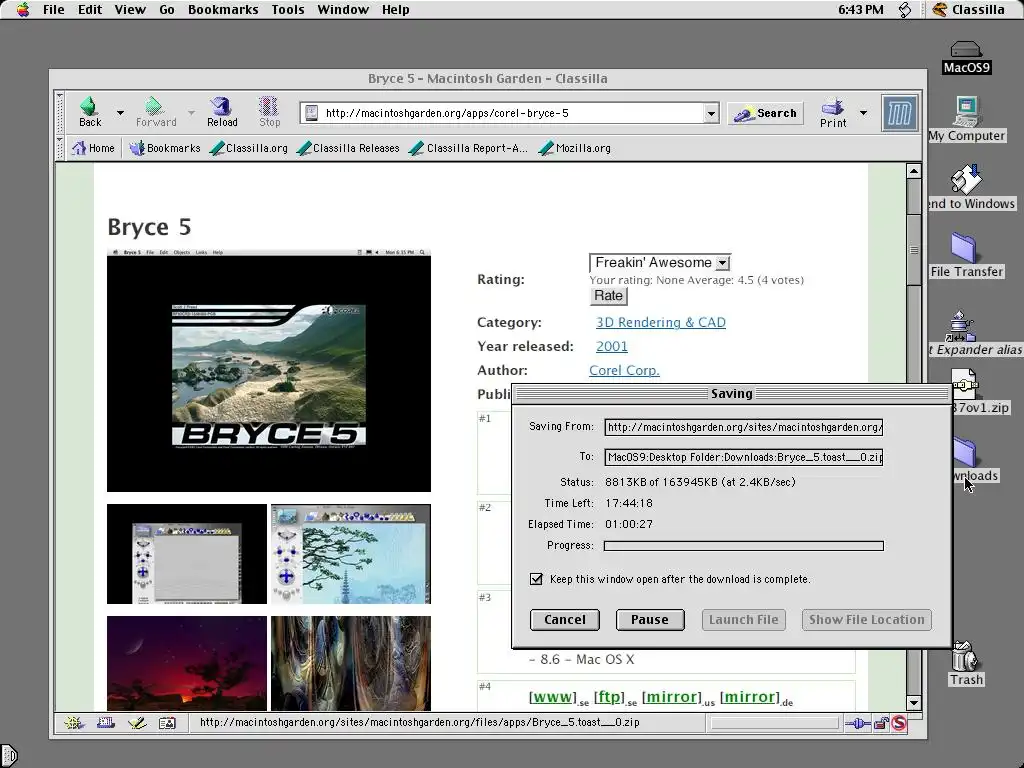The width and height of the screenshot is (1024, 768).
Task: Cancel the download
Action: click(x=564, y=620)
